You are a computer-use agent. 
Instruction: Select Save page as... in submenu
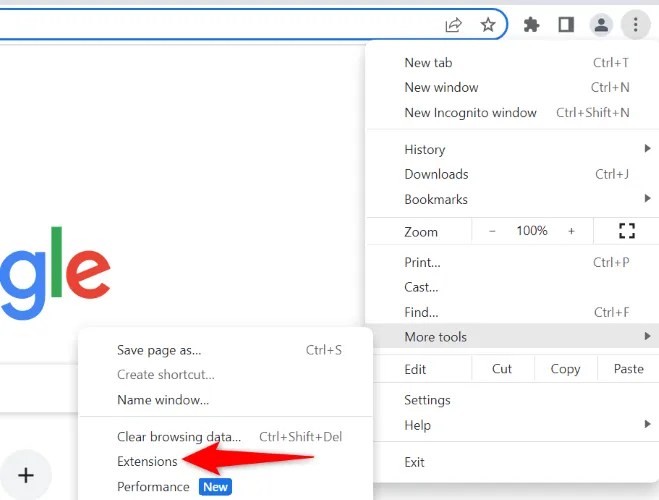click(x=226, y=350)
